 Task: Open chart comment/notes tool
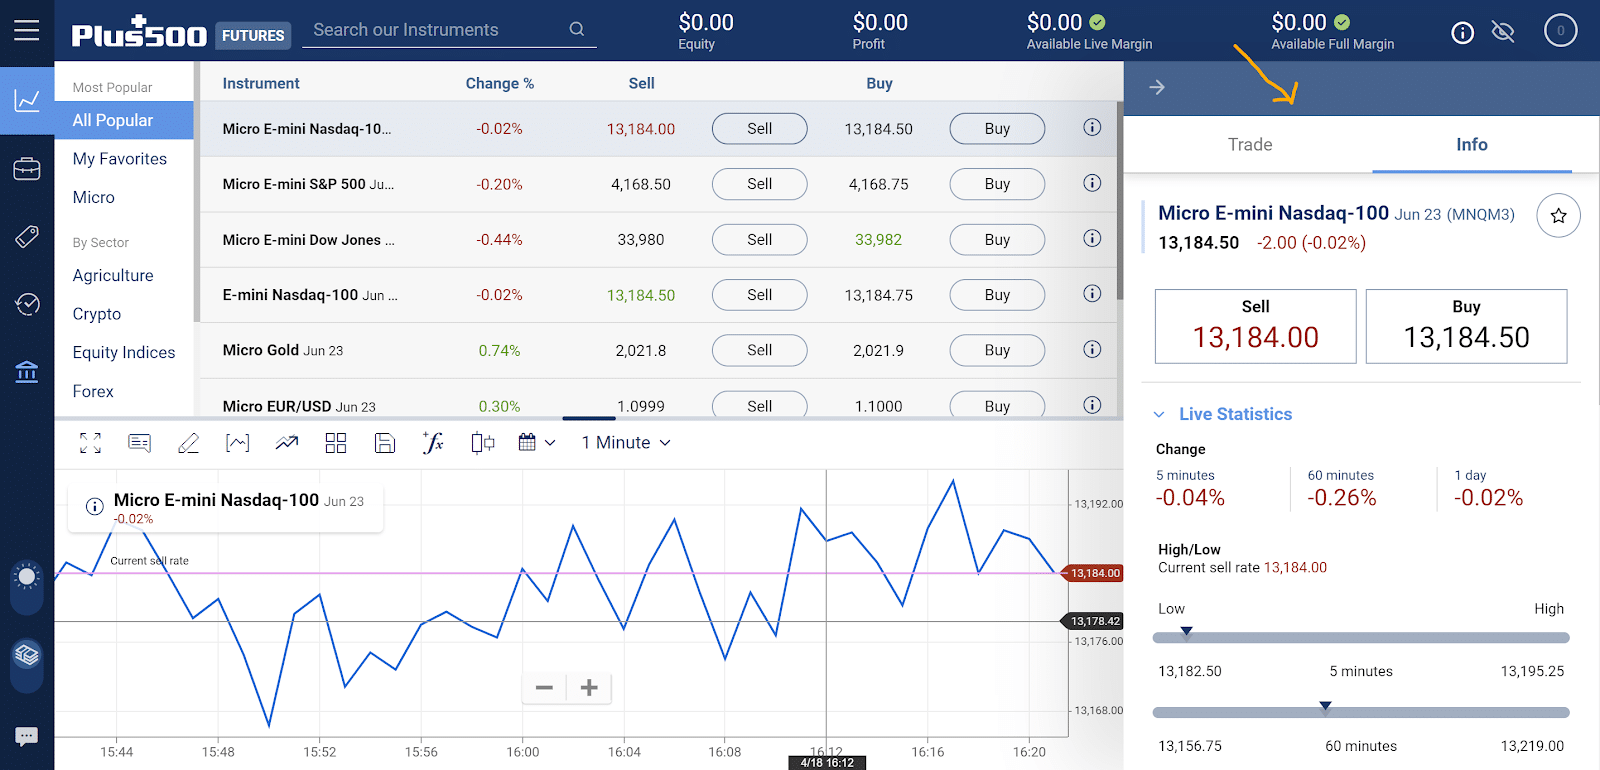(140, 443)
